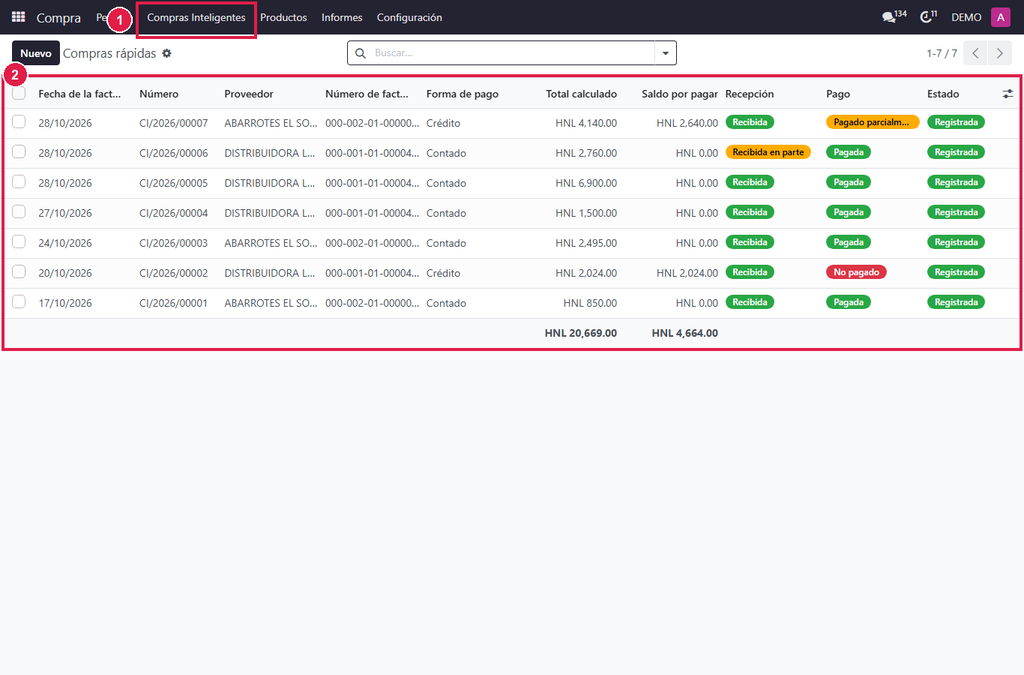Click the date 20/10/2026

point(65,273)
